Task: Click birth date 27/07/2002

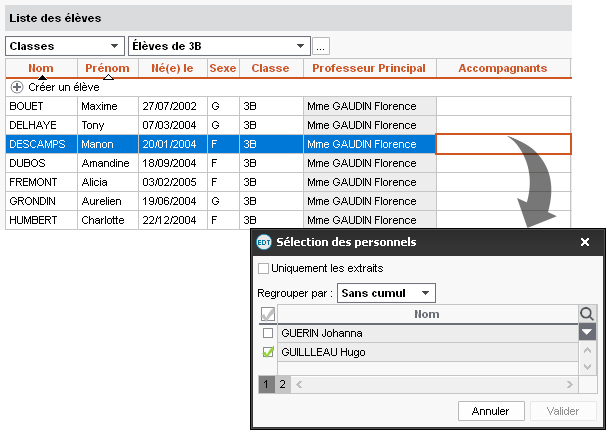Action: pyautogui.click(x=169, y=106)
